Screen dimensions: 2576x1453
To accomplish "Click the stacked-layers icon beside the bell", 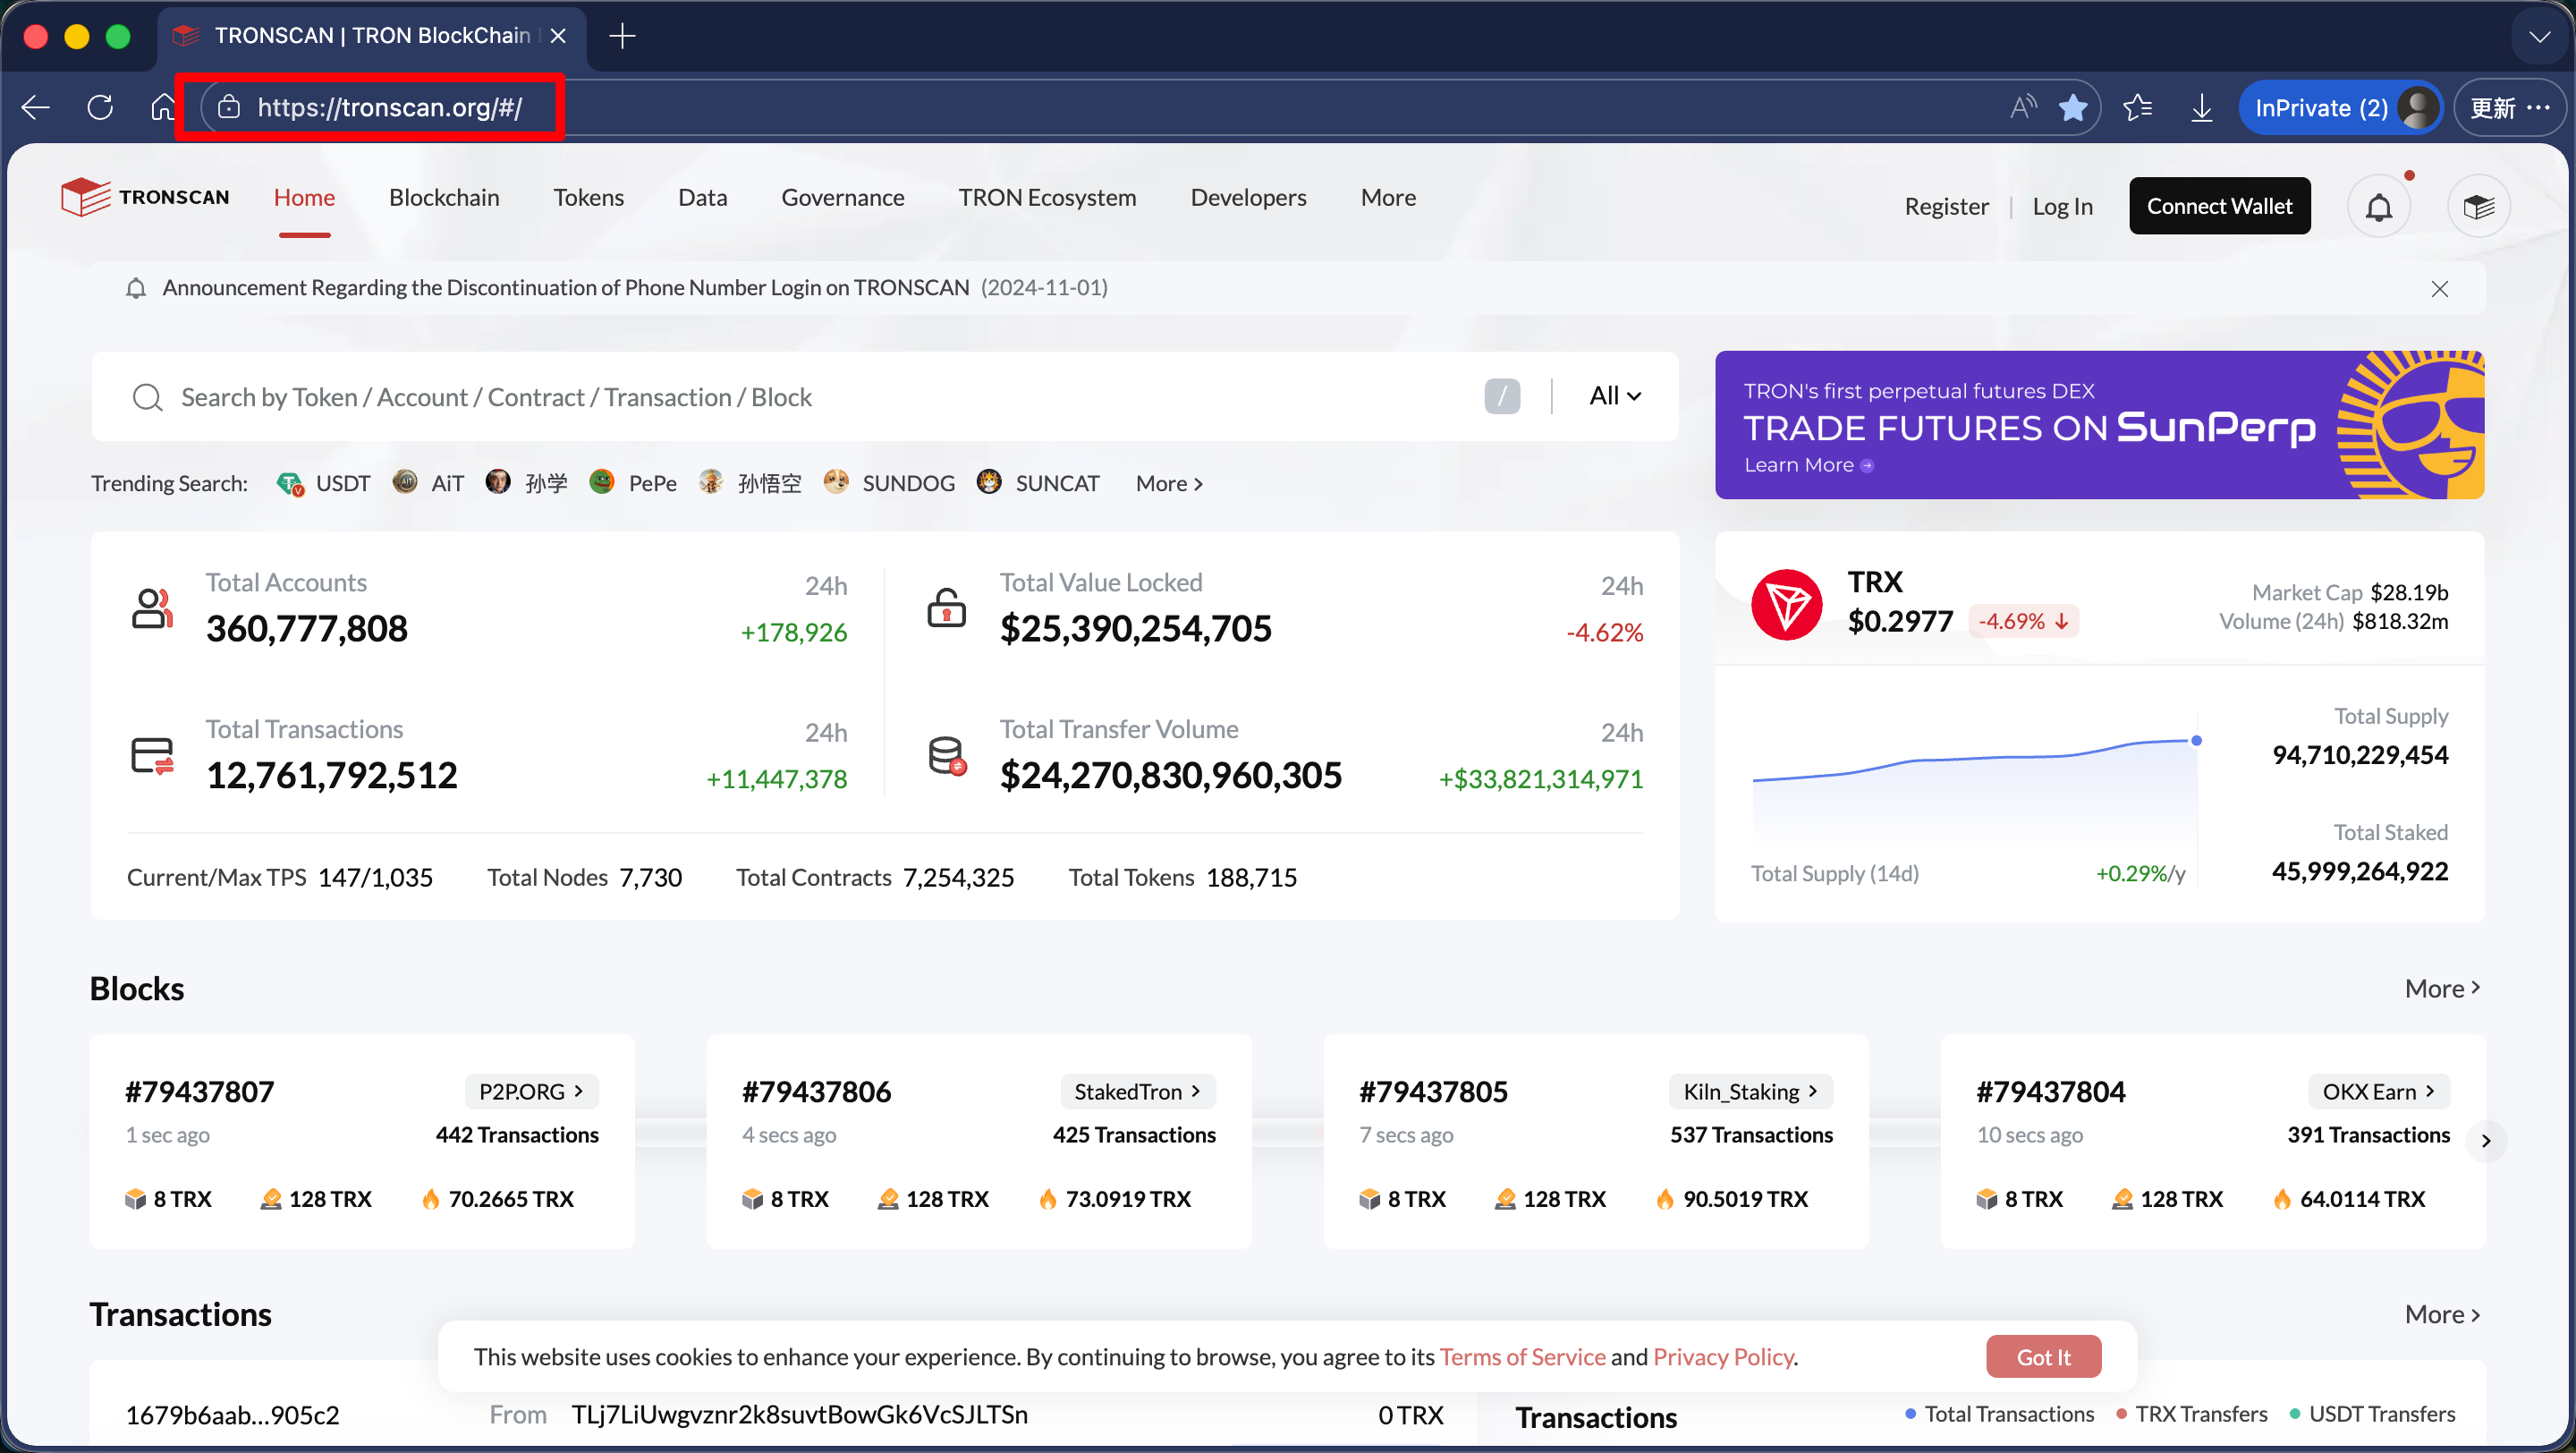I will click(x=2479, y=207).
